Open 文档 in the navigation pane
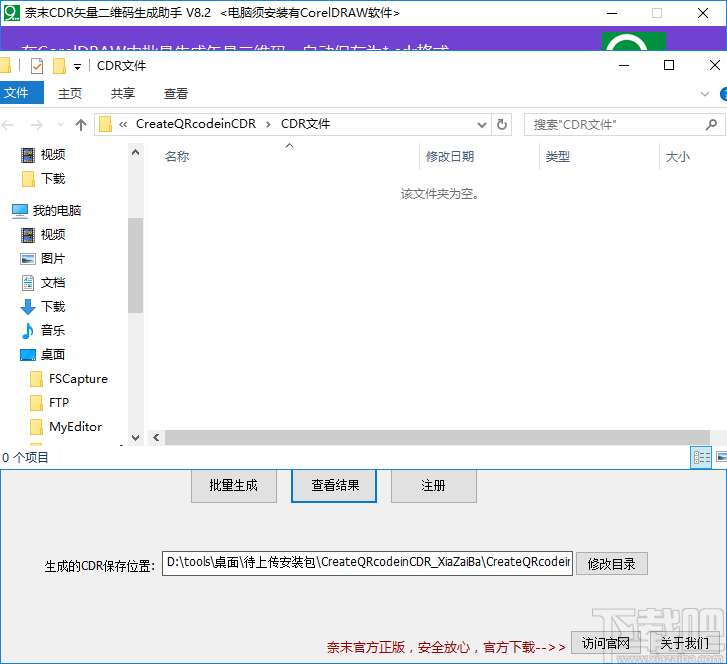This screenshot has height=664, width=727. 43,283
